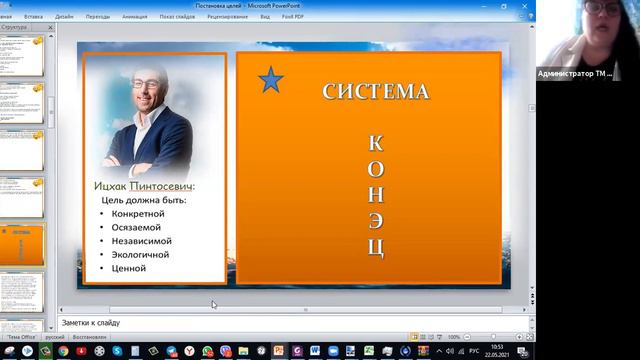The width and height of the screenshot is (640, 360).
Task: Click the Ицхак Пинтосевич name text
Action: (144, 186)
